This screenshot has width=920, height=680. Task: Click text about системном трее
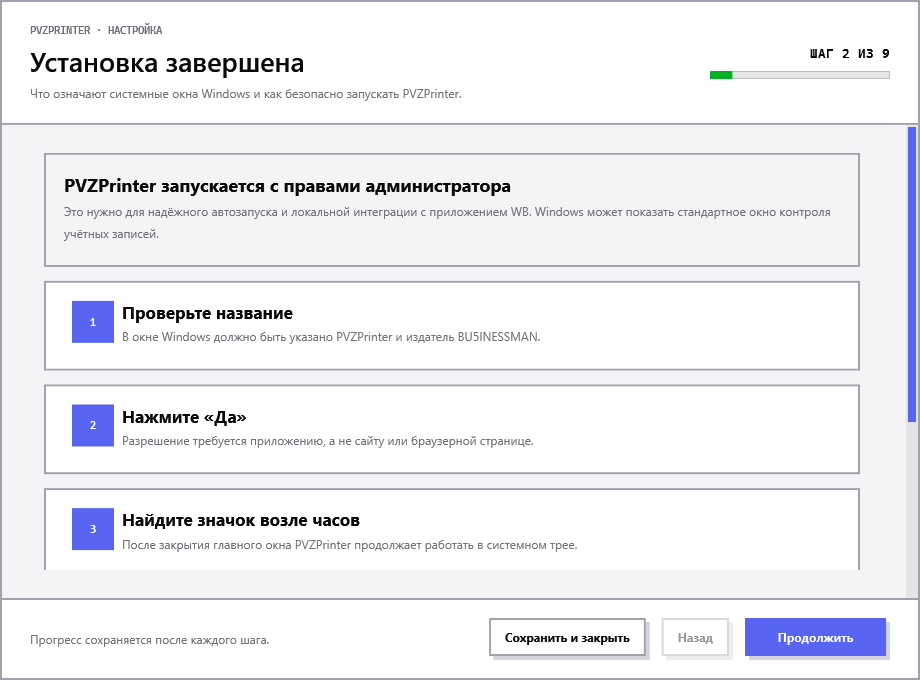[x=350, y=544]
